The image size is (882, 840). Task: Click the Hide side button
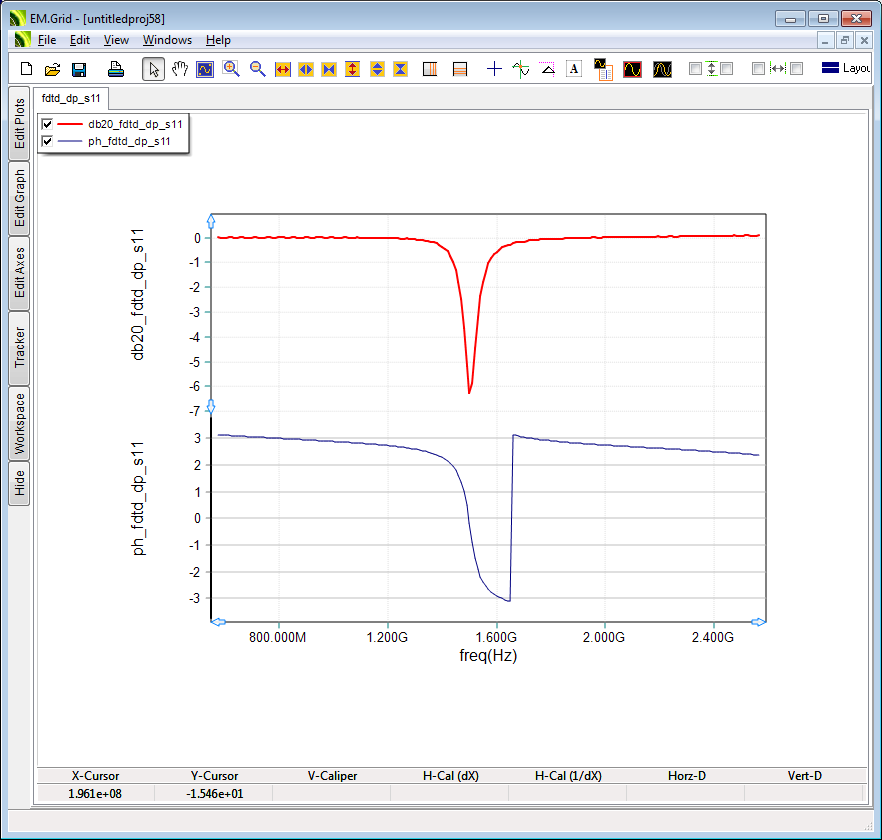click(x=19, y=484)
